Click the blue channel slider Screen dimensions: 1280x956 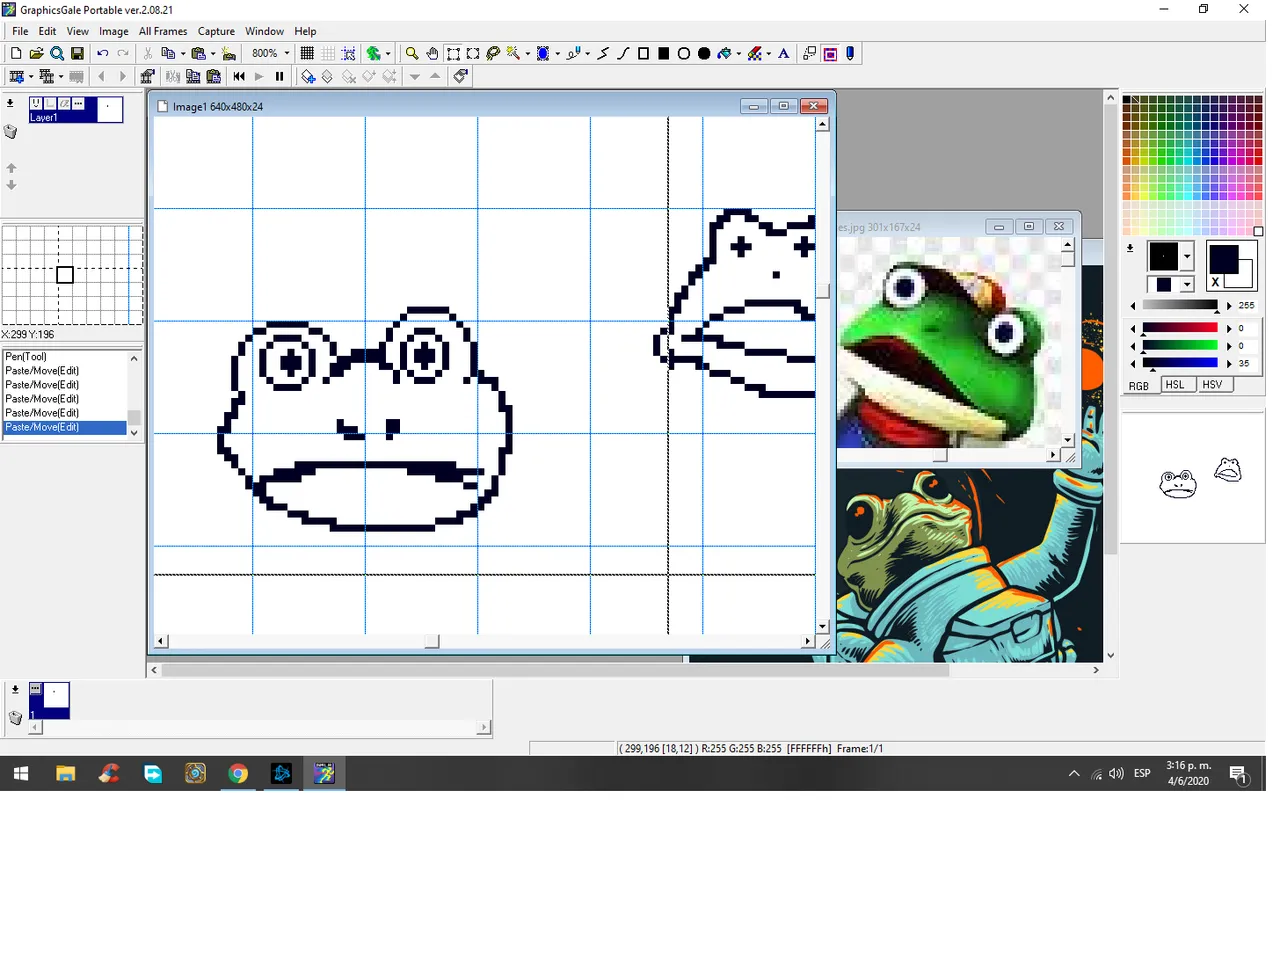tap(1180, 363)
